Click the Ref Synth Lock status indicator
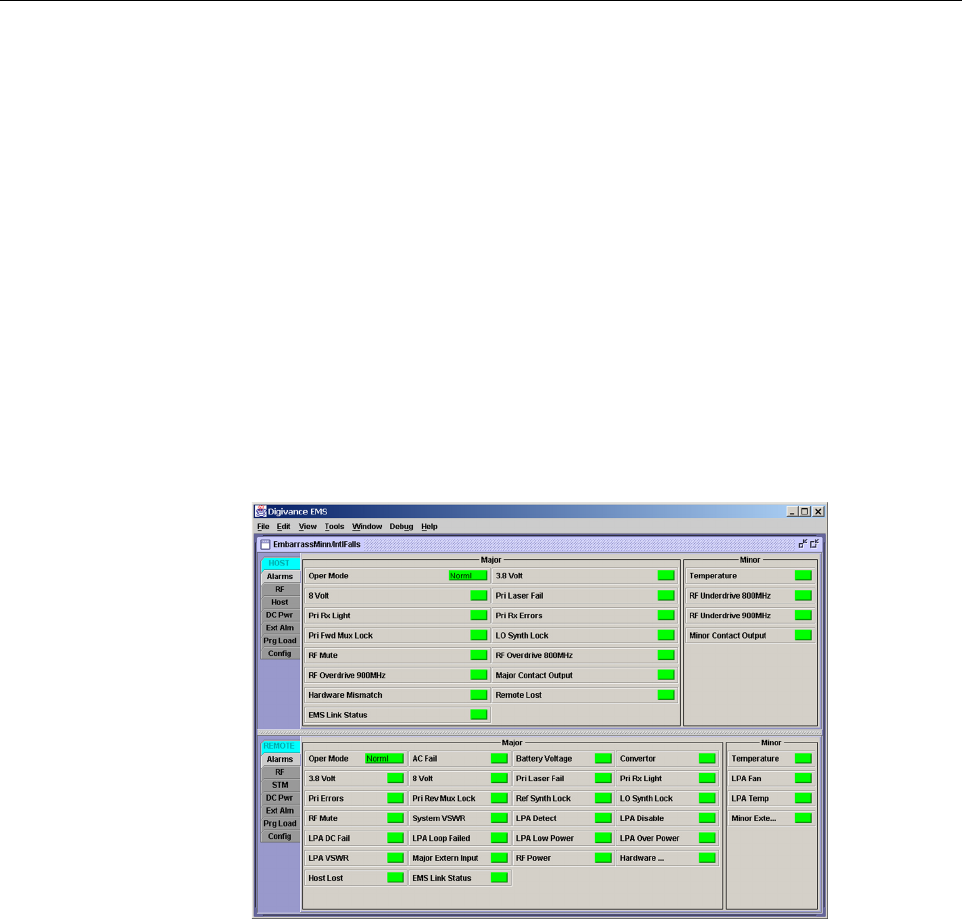962x919 pixels. point(603,798)
